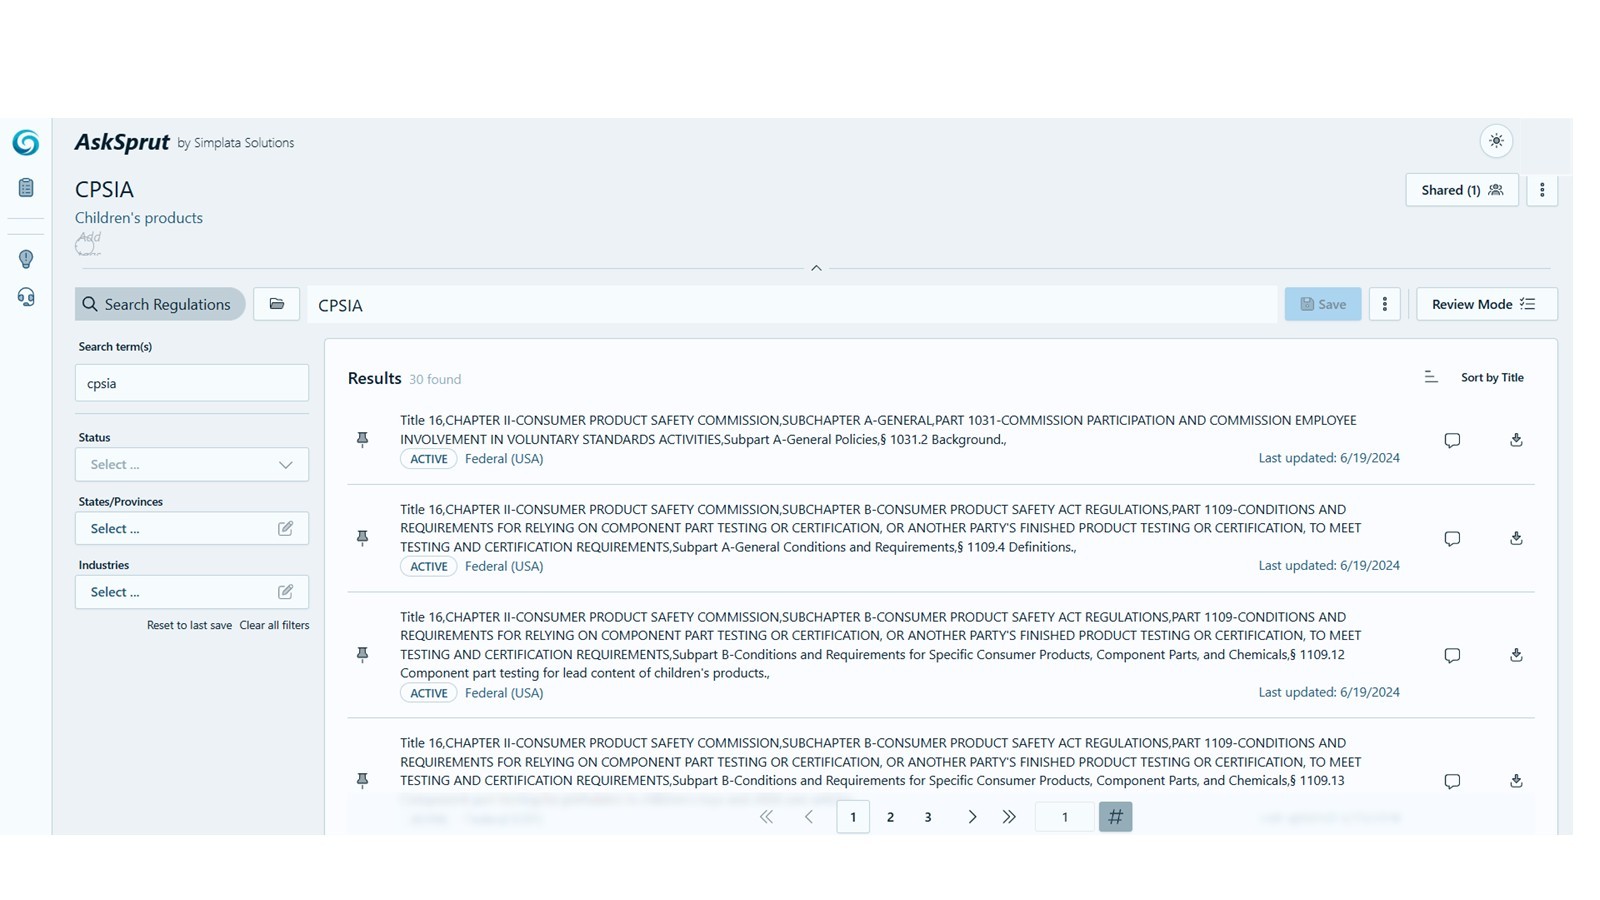Go to results page 2

890,817
